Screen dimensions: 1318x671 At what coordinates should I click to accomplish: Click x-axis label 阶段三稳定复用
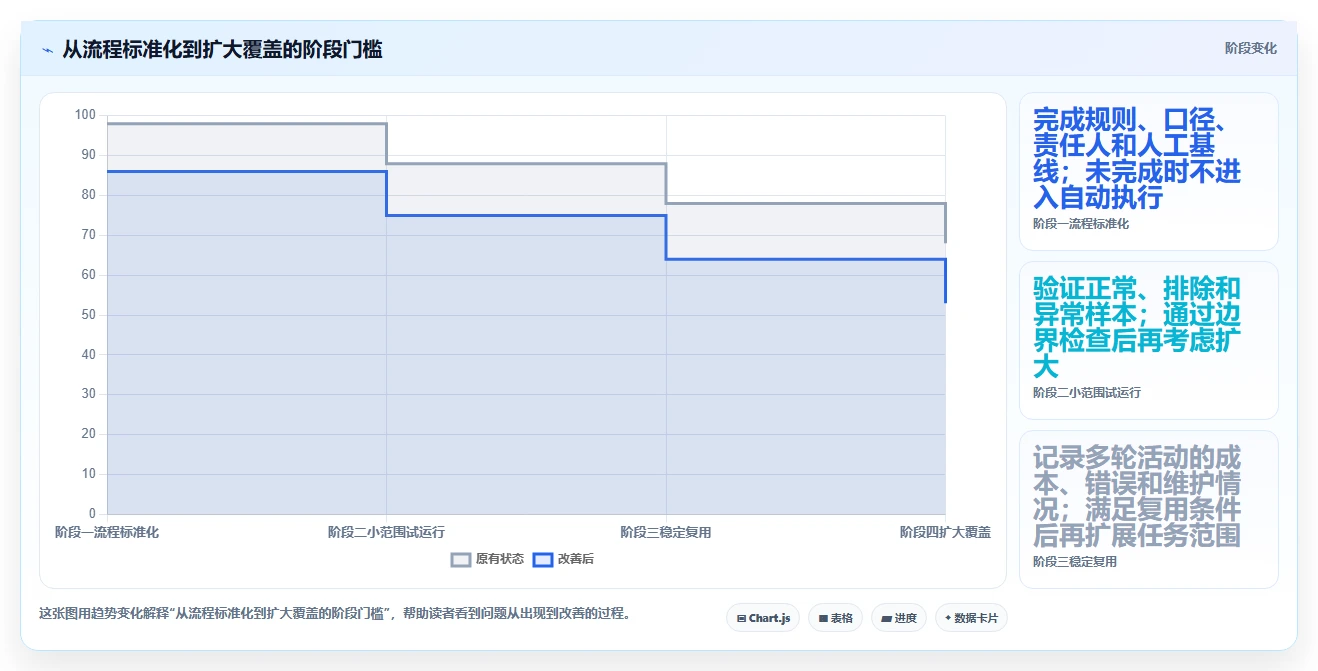pos(666,532)
